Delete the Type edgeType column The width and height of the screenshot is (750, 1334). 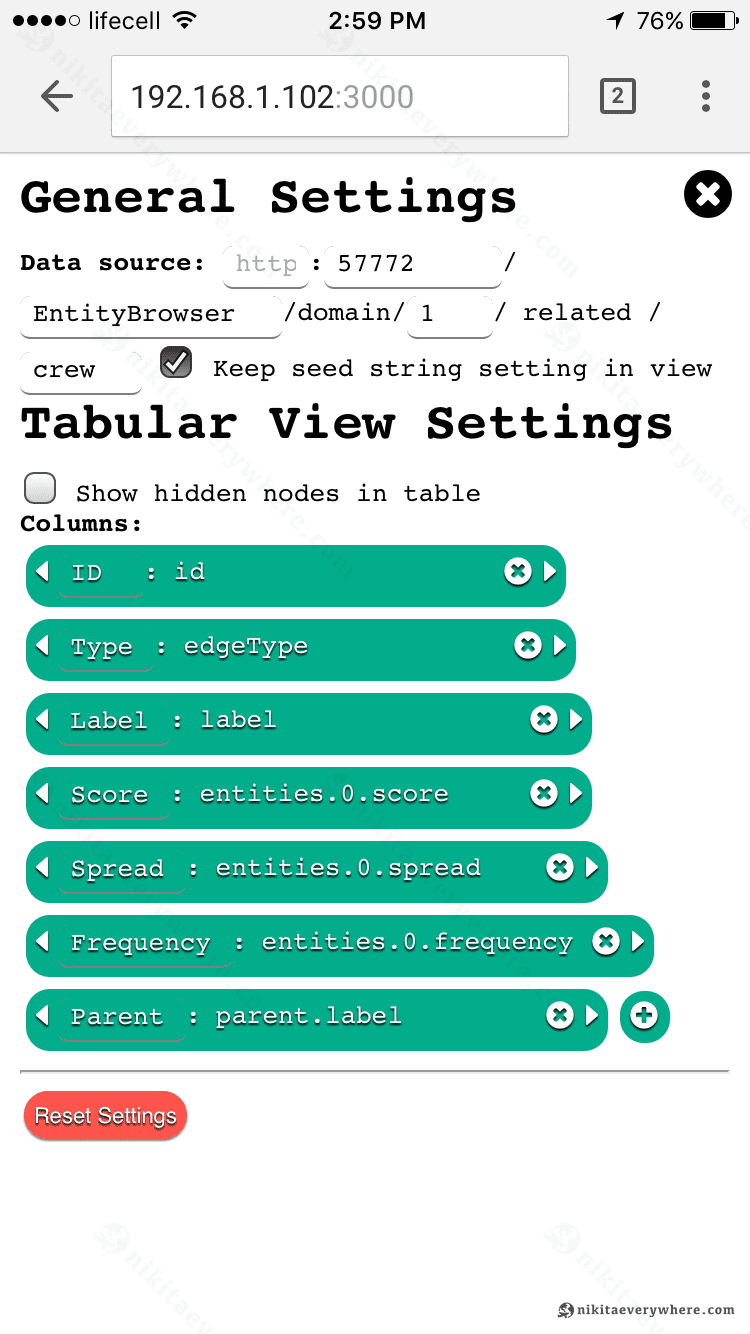pos(528,645)
